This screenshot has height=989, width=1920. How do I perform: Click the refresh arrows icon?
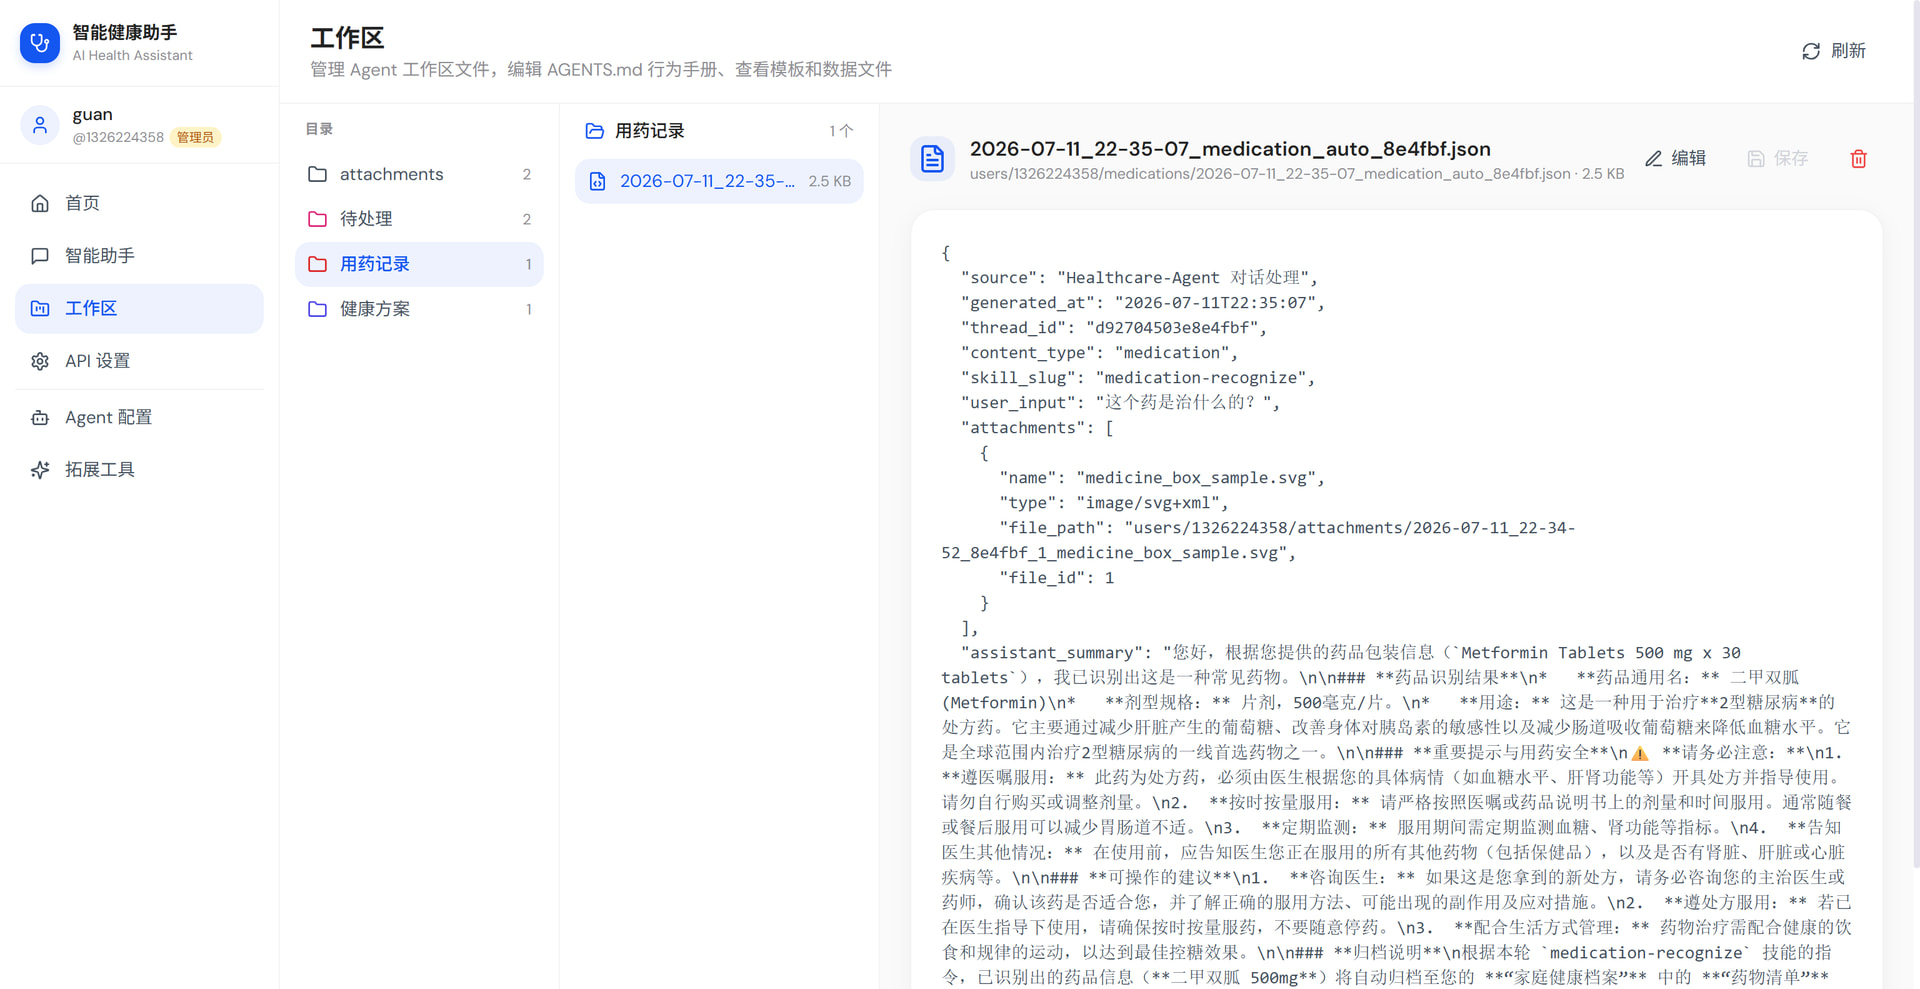(x=1811, y=51)
